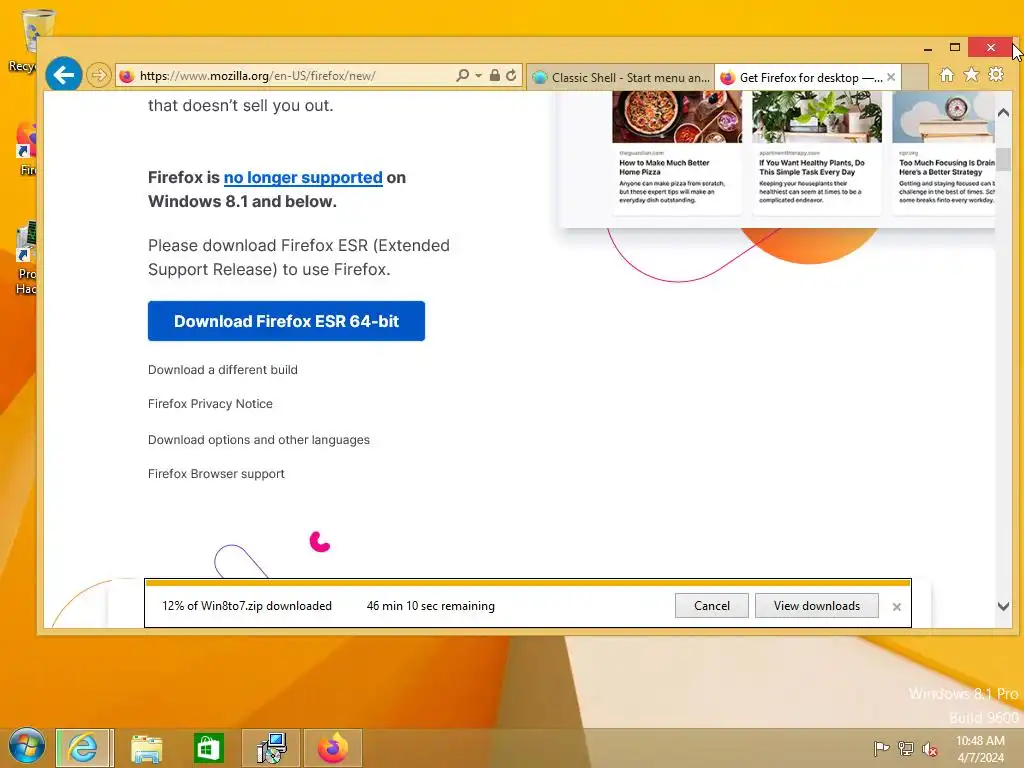Screen dimensions: 1024x768
Task: Switch to the Classic Shell tab
Action: (621, 77)
